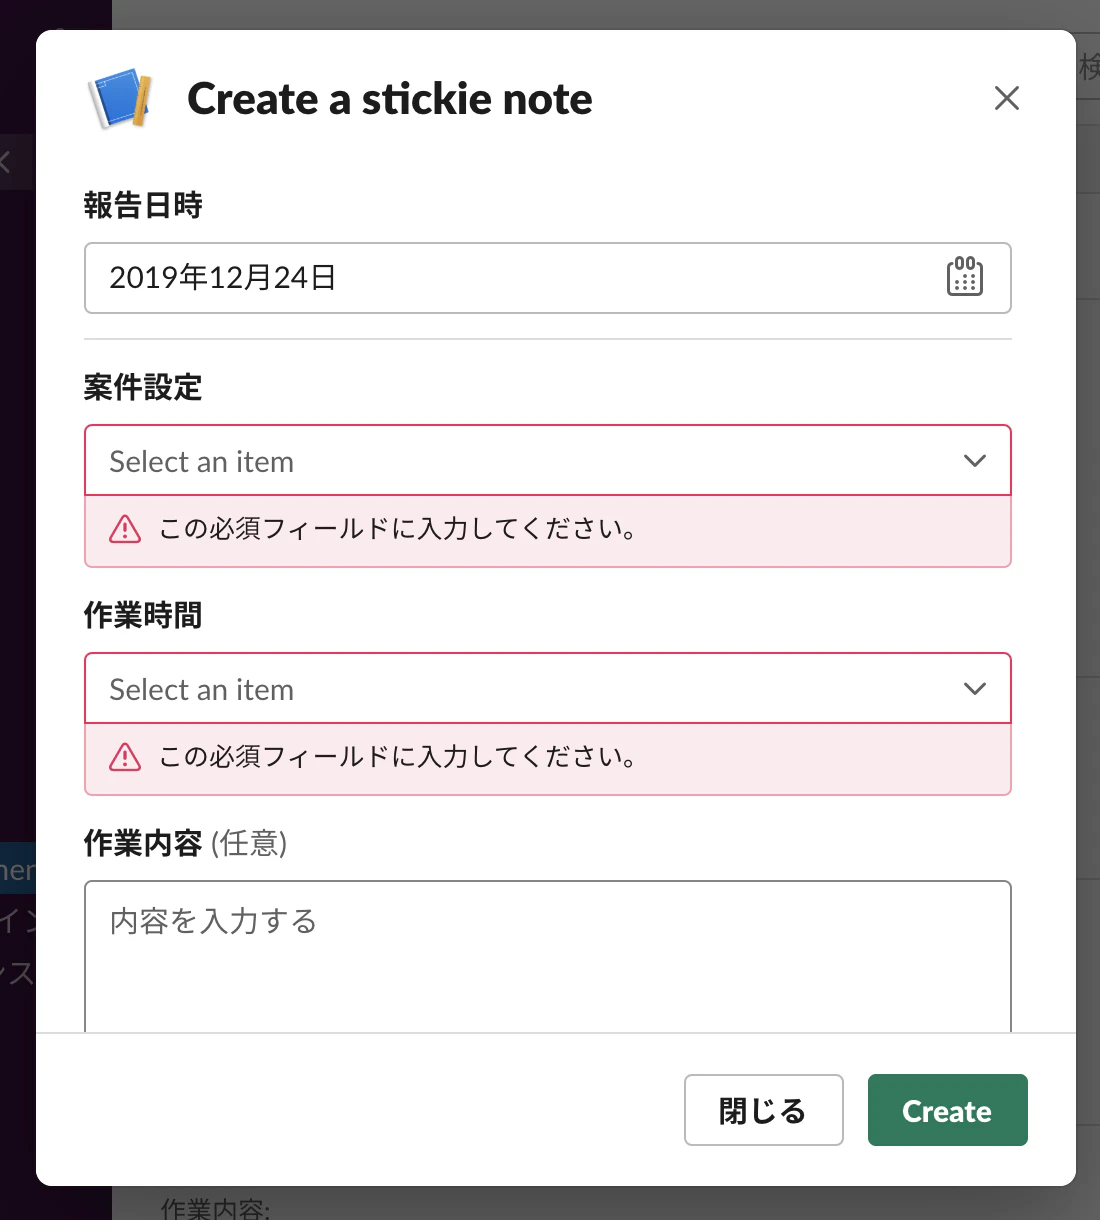This screenshot has width=1100, height=1220.
Task: Click the 2019年12月24日 date field
Action: (x=548, y=278)
